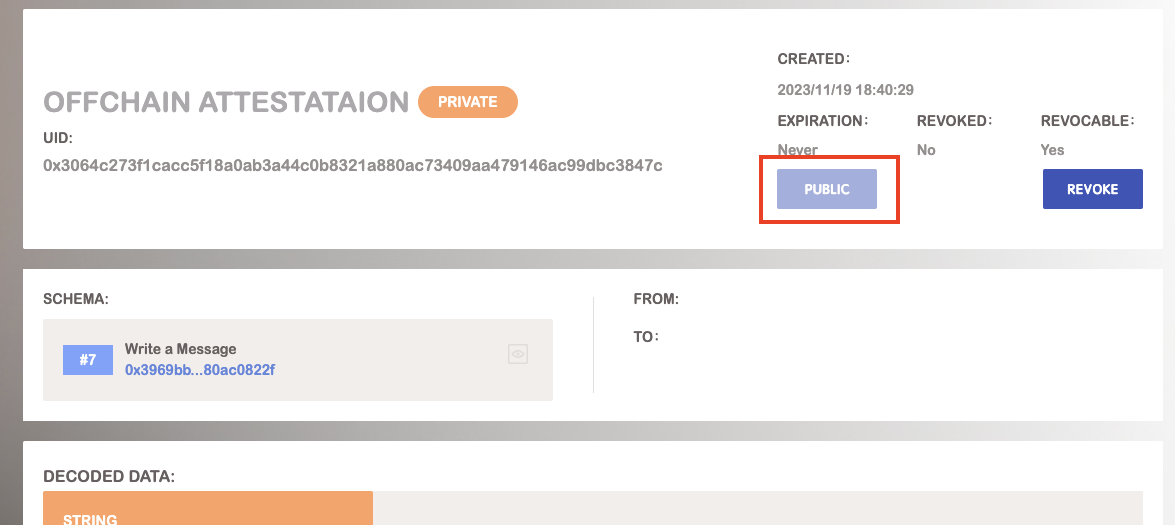Click the attestation UID hash text
1175x525 pixels.
[x=353, y=165]
